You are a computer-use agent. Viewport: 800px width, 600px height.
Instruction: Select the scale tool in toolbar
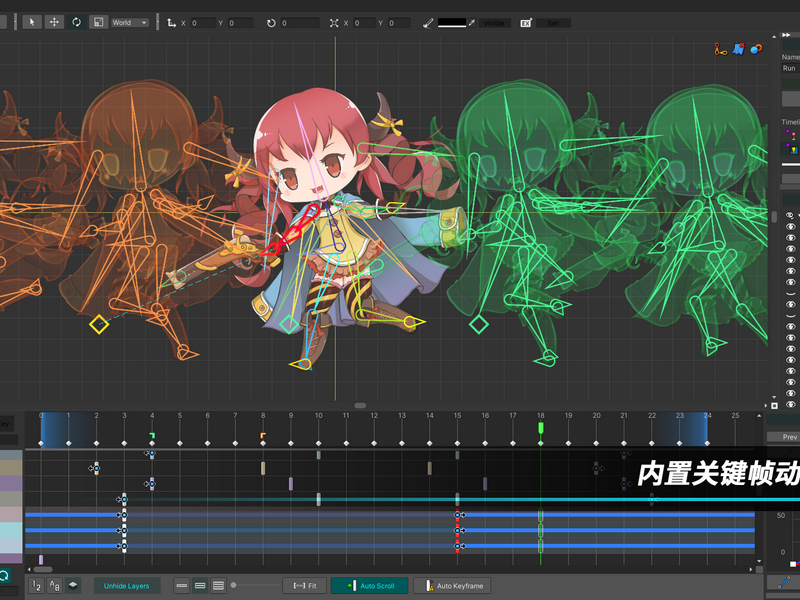click(x=99, y=22)
